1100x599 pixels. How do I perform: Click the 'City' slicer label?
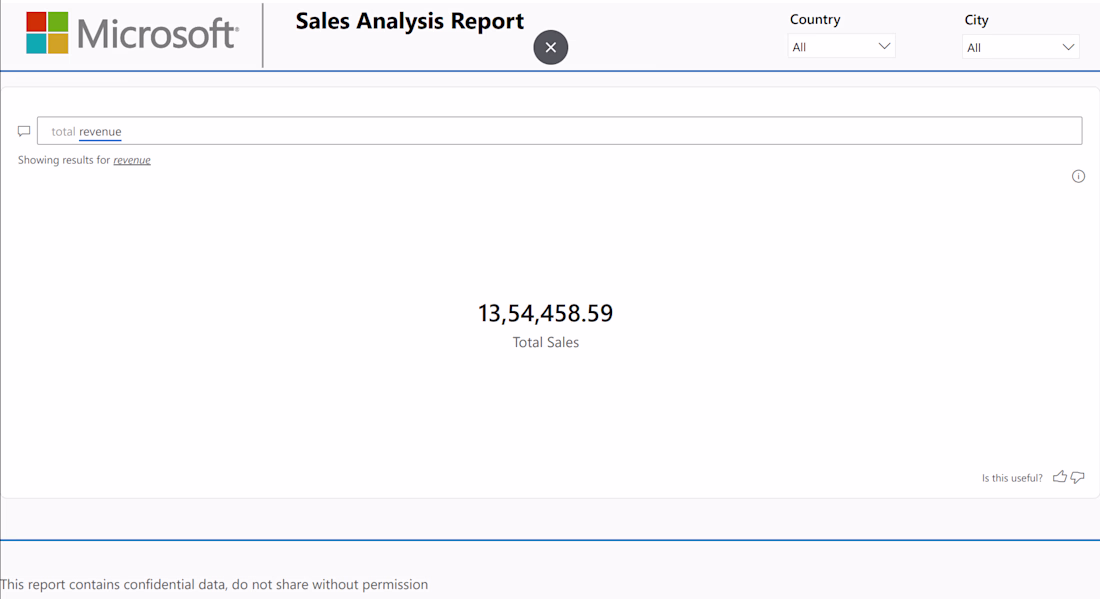click(976, 20)
